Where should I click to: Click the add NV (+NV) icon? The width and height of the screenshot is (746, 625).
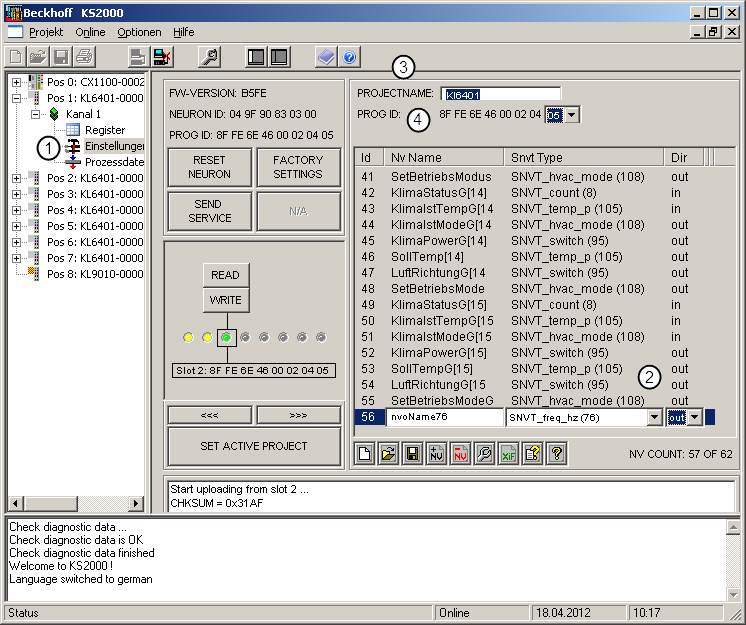tap(436, 454)
